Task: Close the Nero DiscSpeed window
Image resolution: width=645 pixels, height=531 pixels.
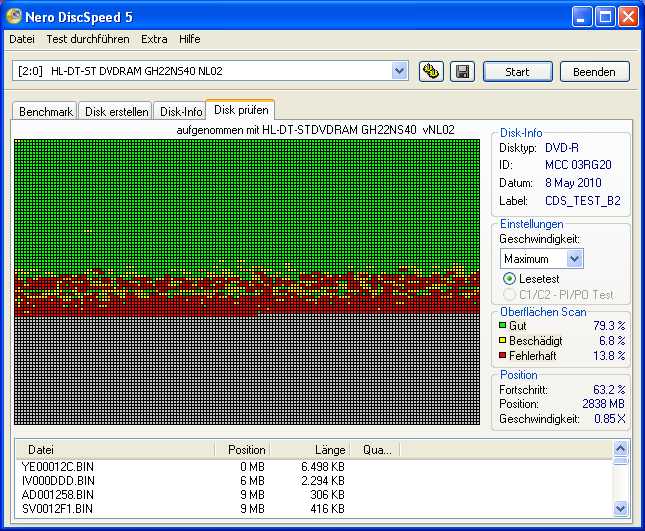Action: [x=628, y=17]
